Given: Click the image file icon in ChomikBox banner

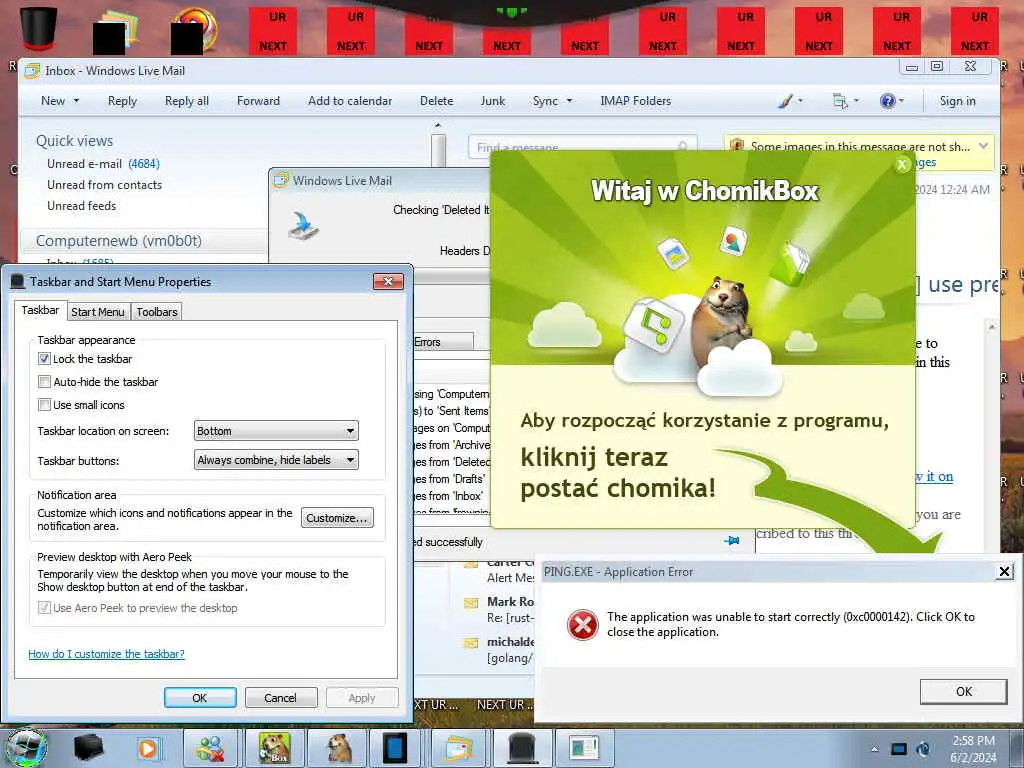Looking at the screenshot, I should [673, 253].
